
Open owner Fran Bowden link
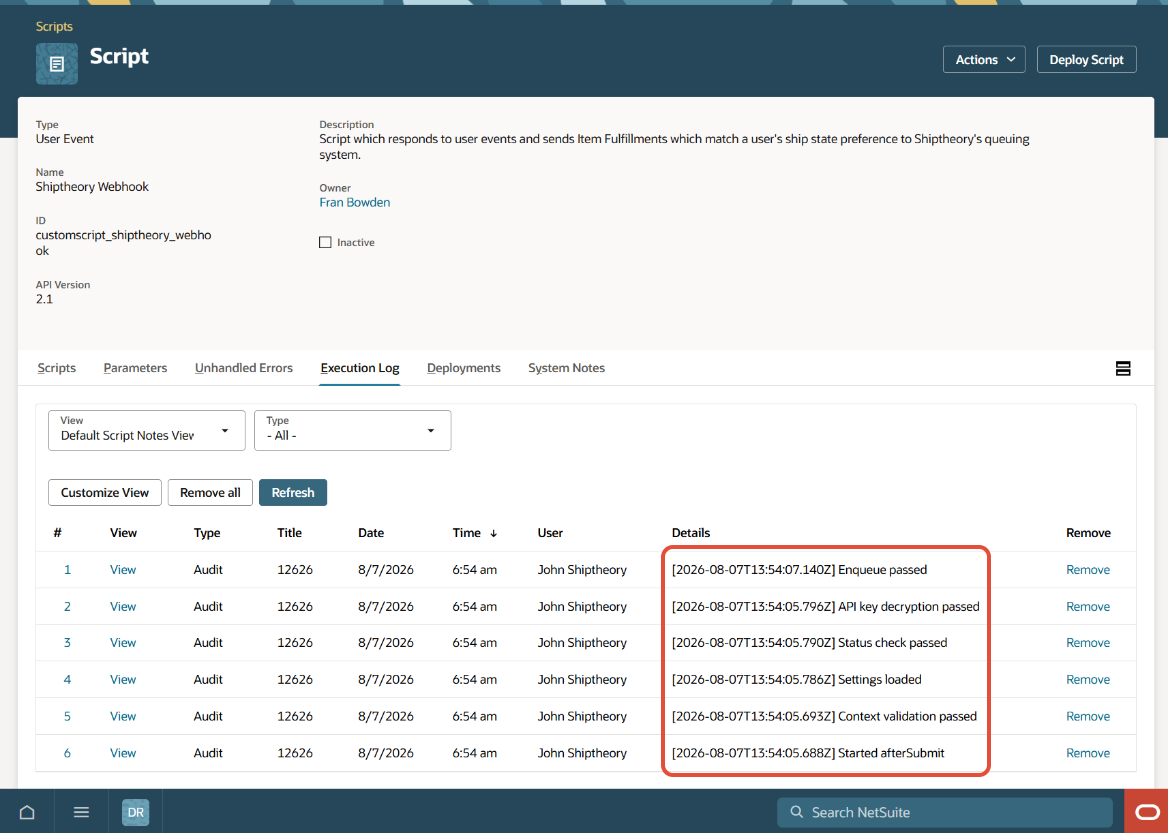tap(355, 203)
